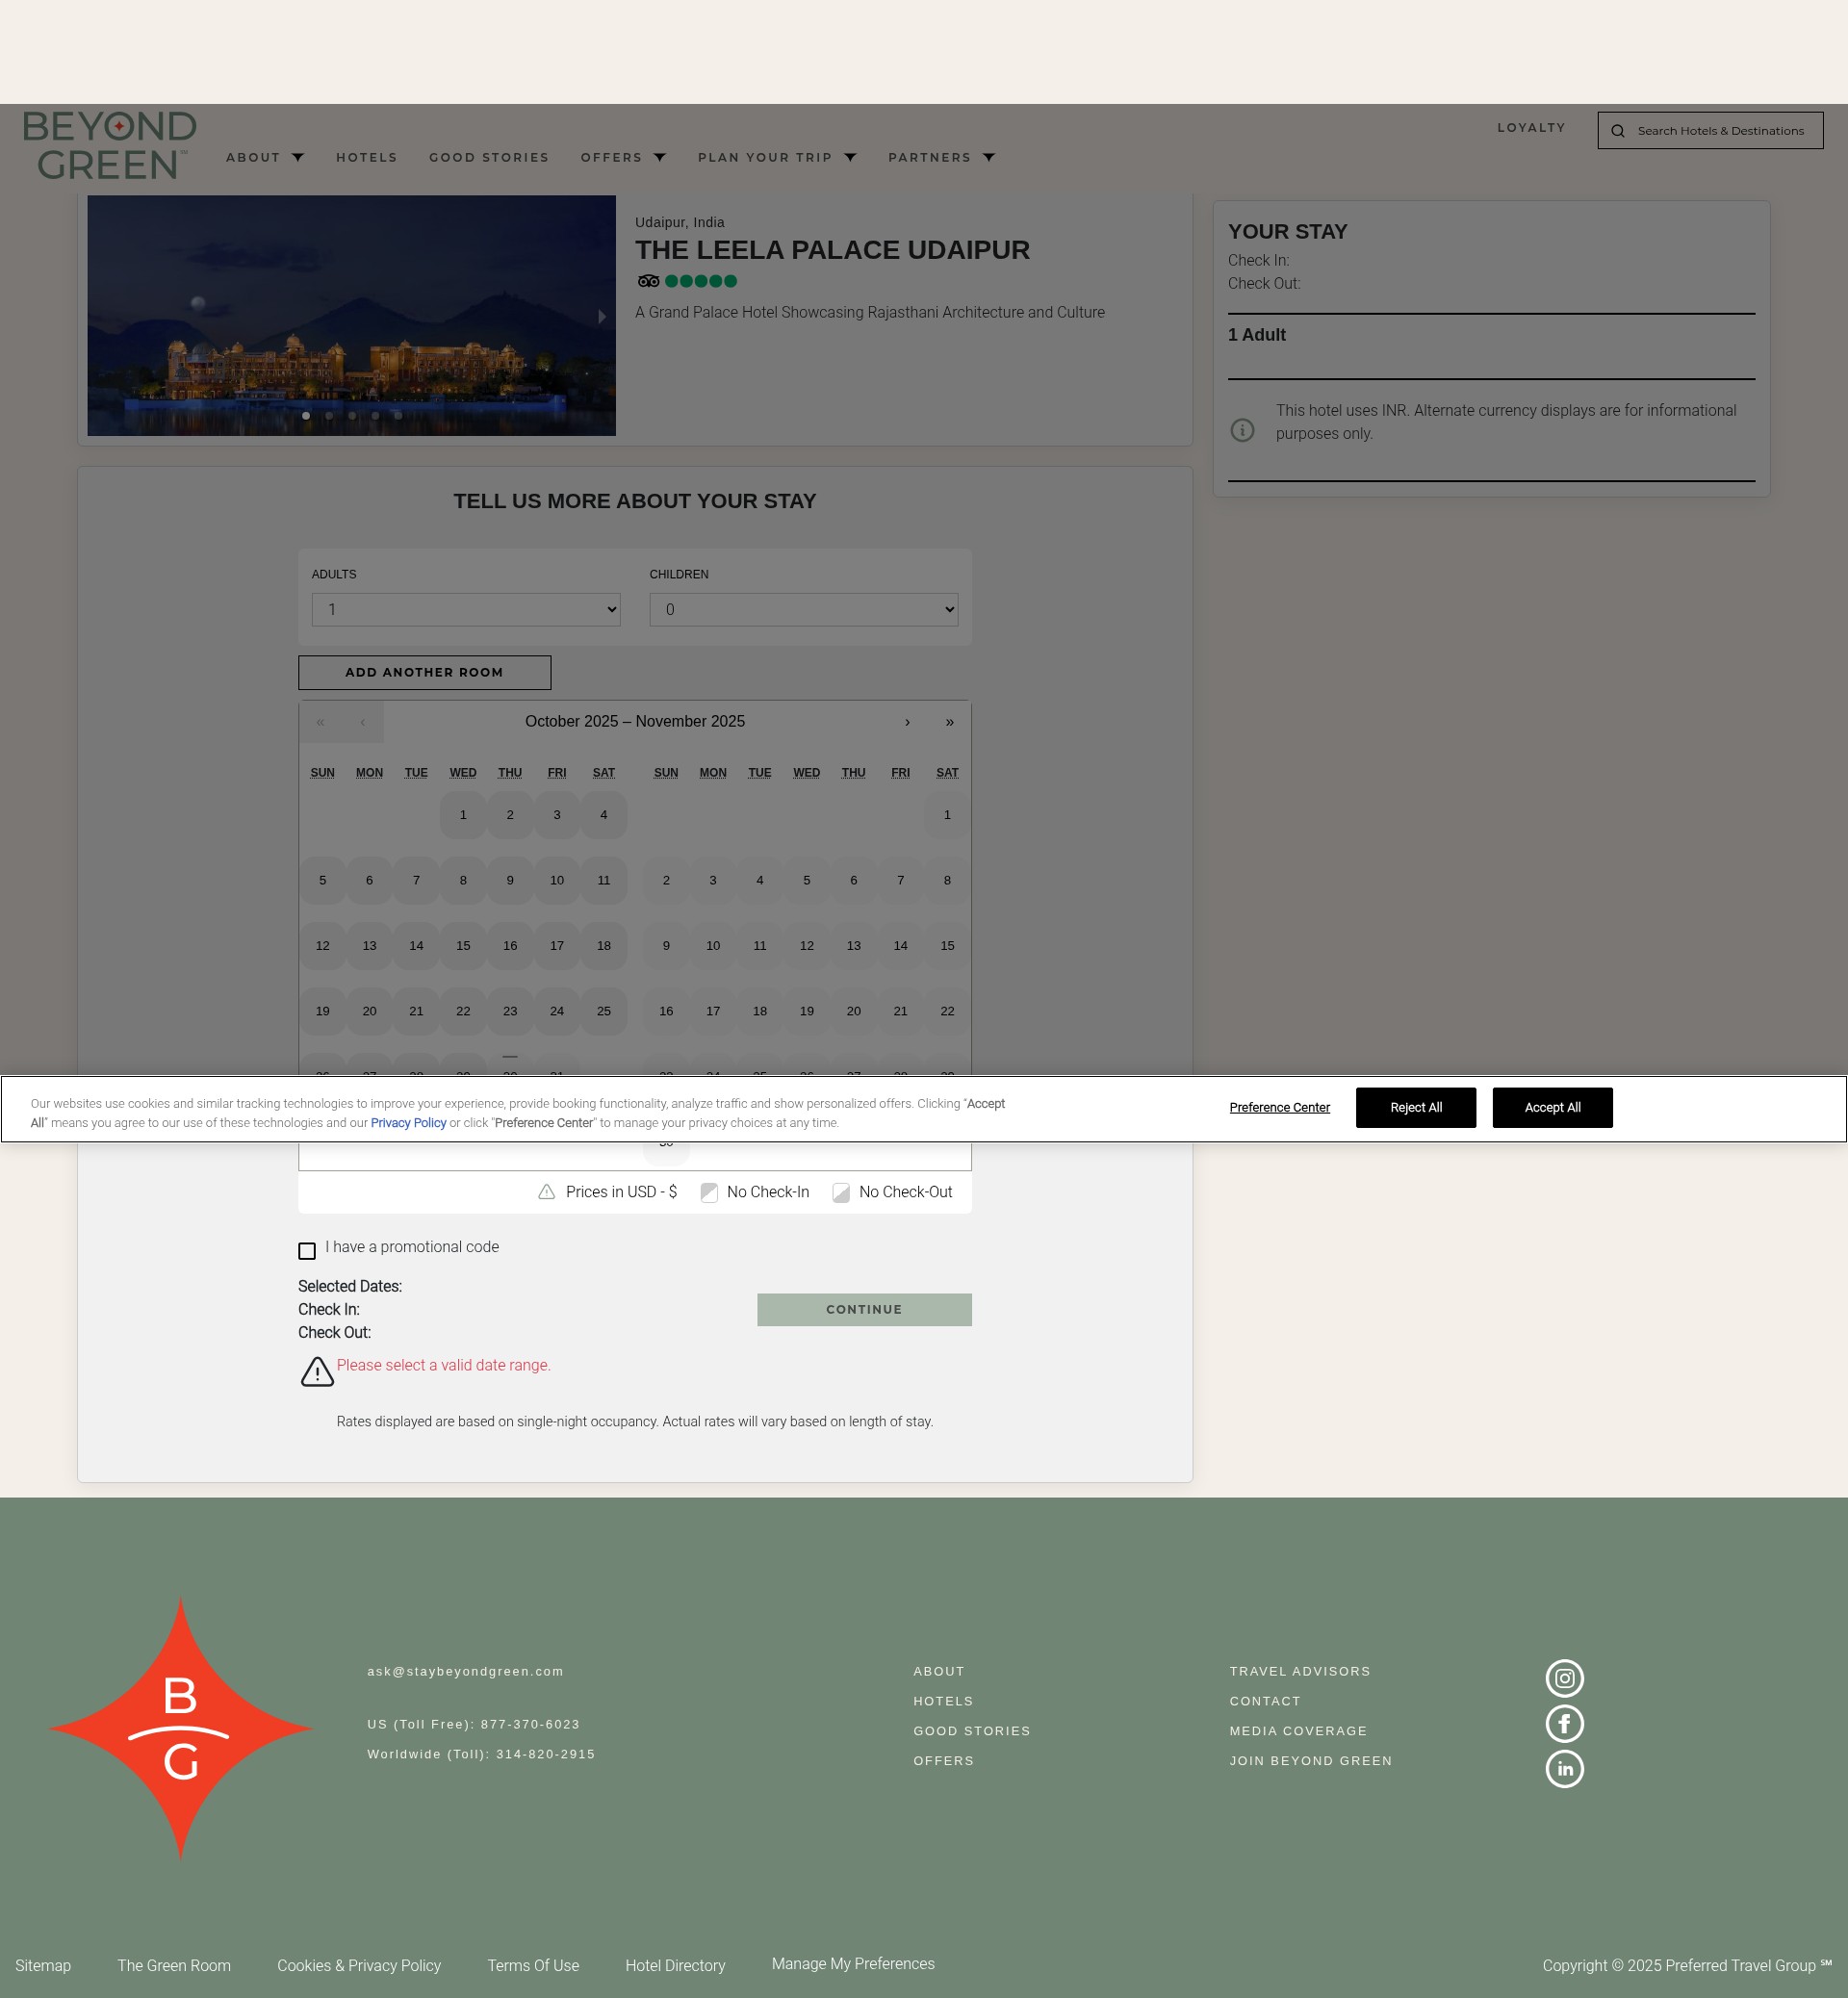Viewport: 1848px width, 1998px height.
Task: Click the search magnifier icon
Action: [x=1617, y=131]
